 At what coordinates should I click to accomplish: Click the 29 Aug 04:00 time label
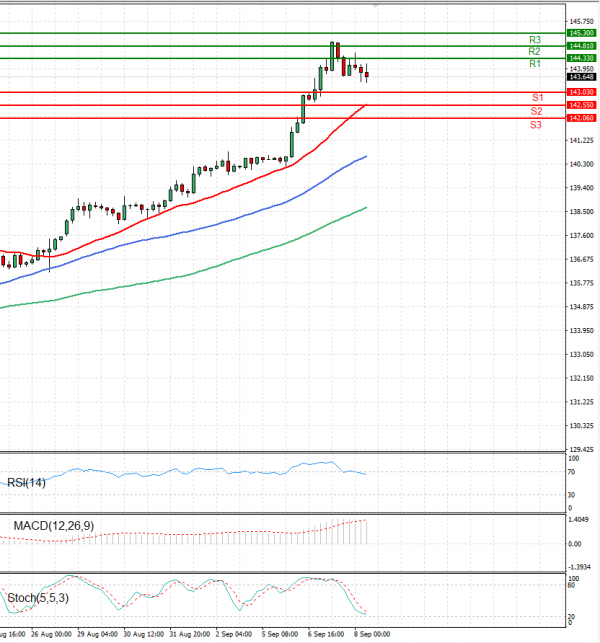tap(97, 634)
